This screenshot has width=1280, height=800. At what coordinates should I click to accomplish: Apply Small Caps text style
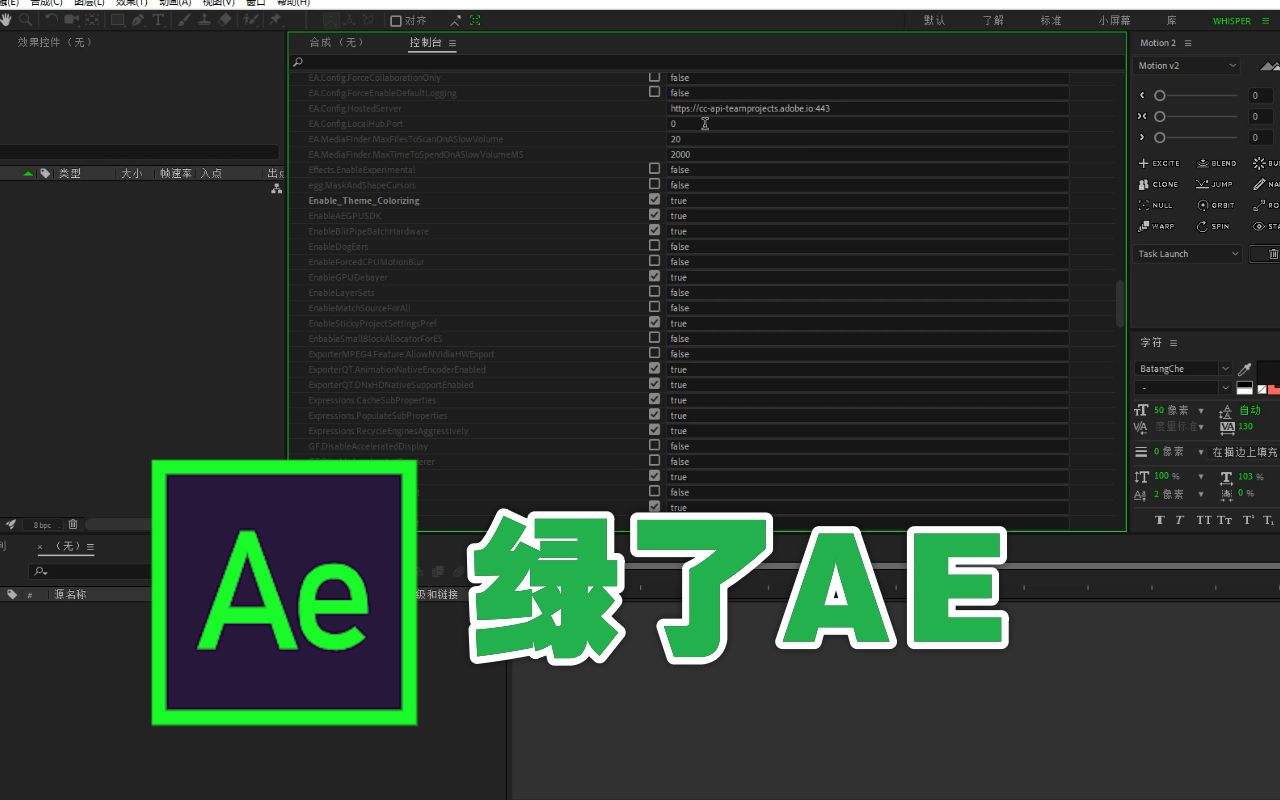[x=1225, y=520]
